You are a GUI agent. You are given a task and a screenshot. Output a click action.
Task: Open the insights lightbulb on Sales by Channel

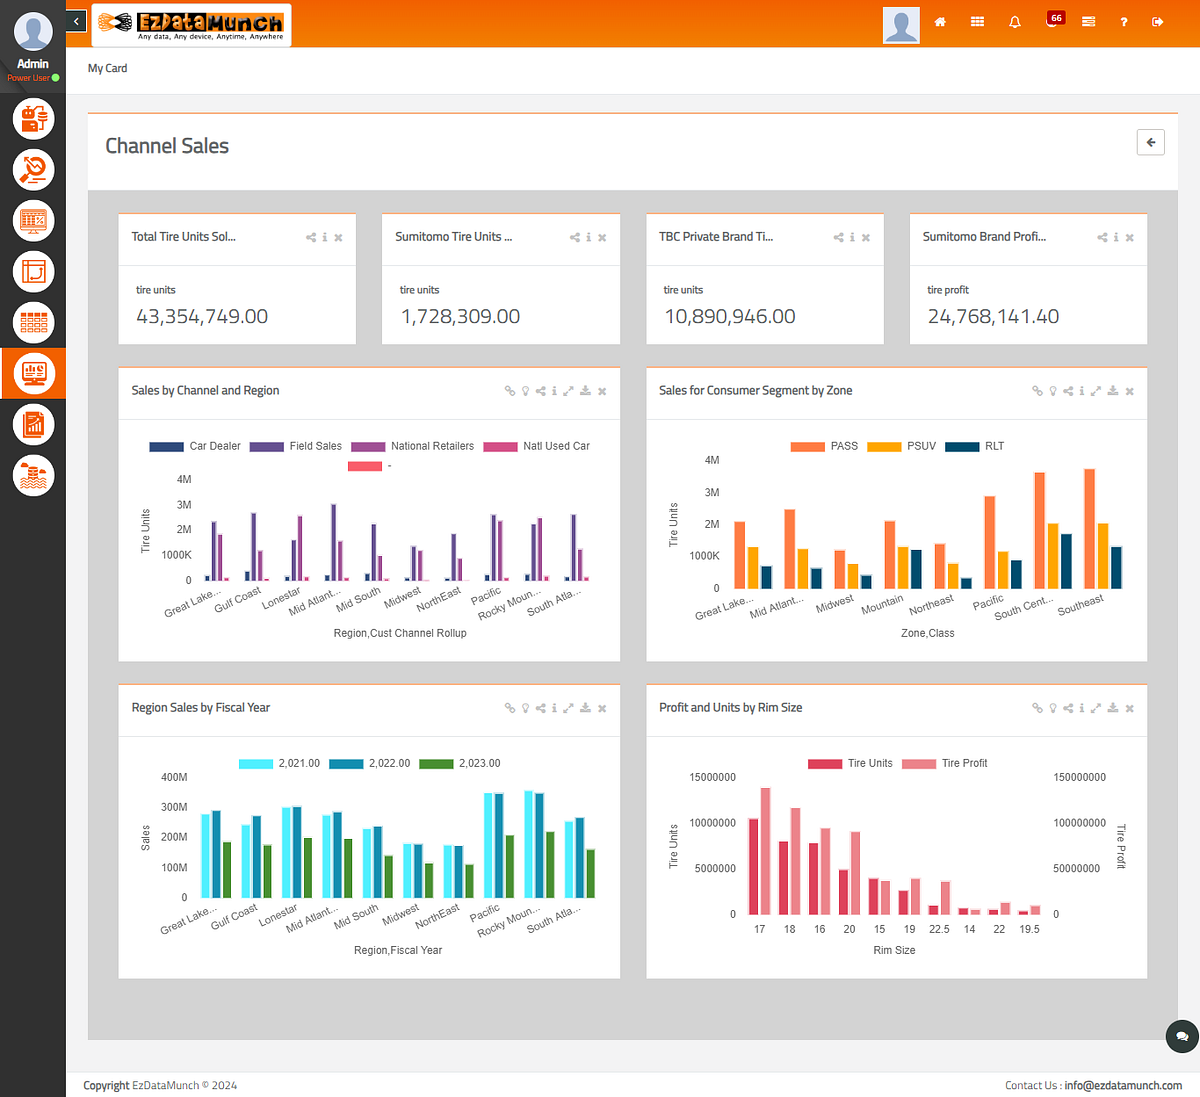point(525,391)
